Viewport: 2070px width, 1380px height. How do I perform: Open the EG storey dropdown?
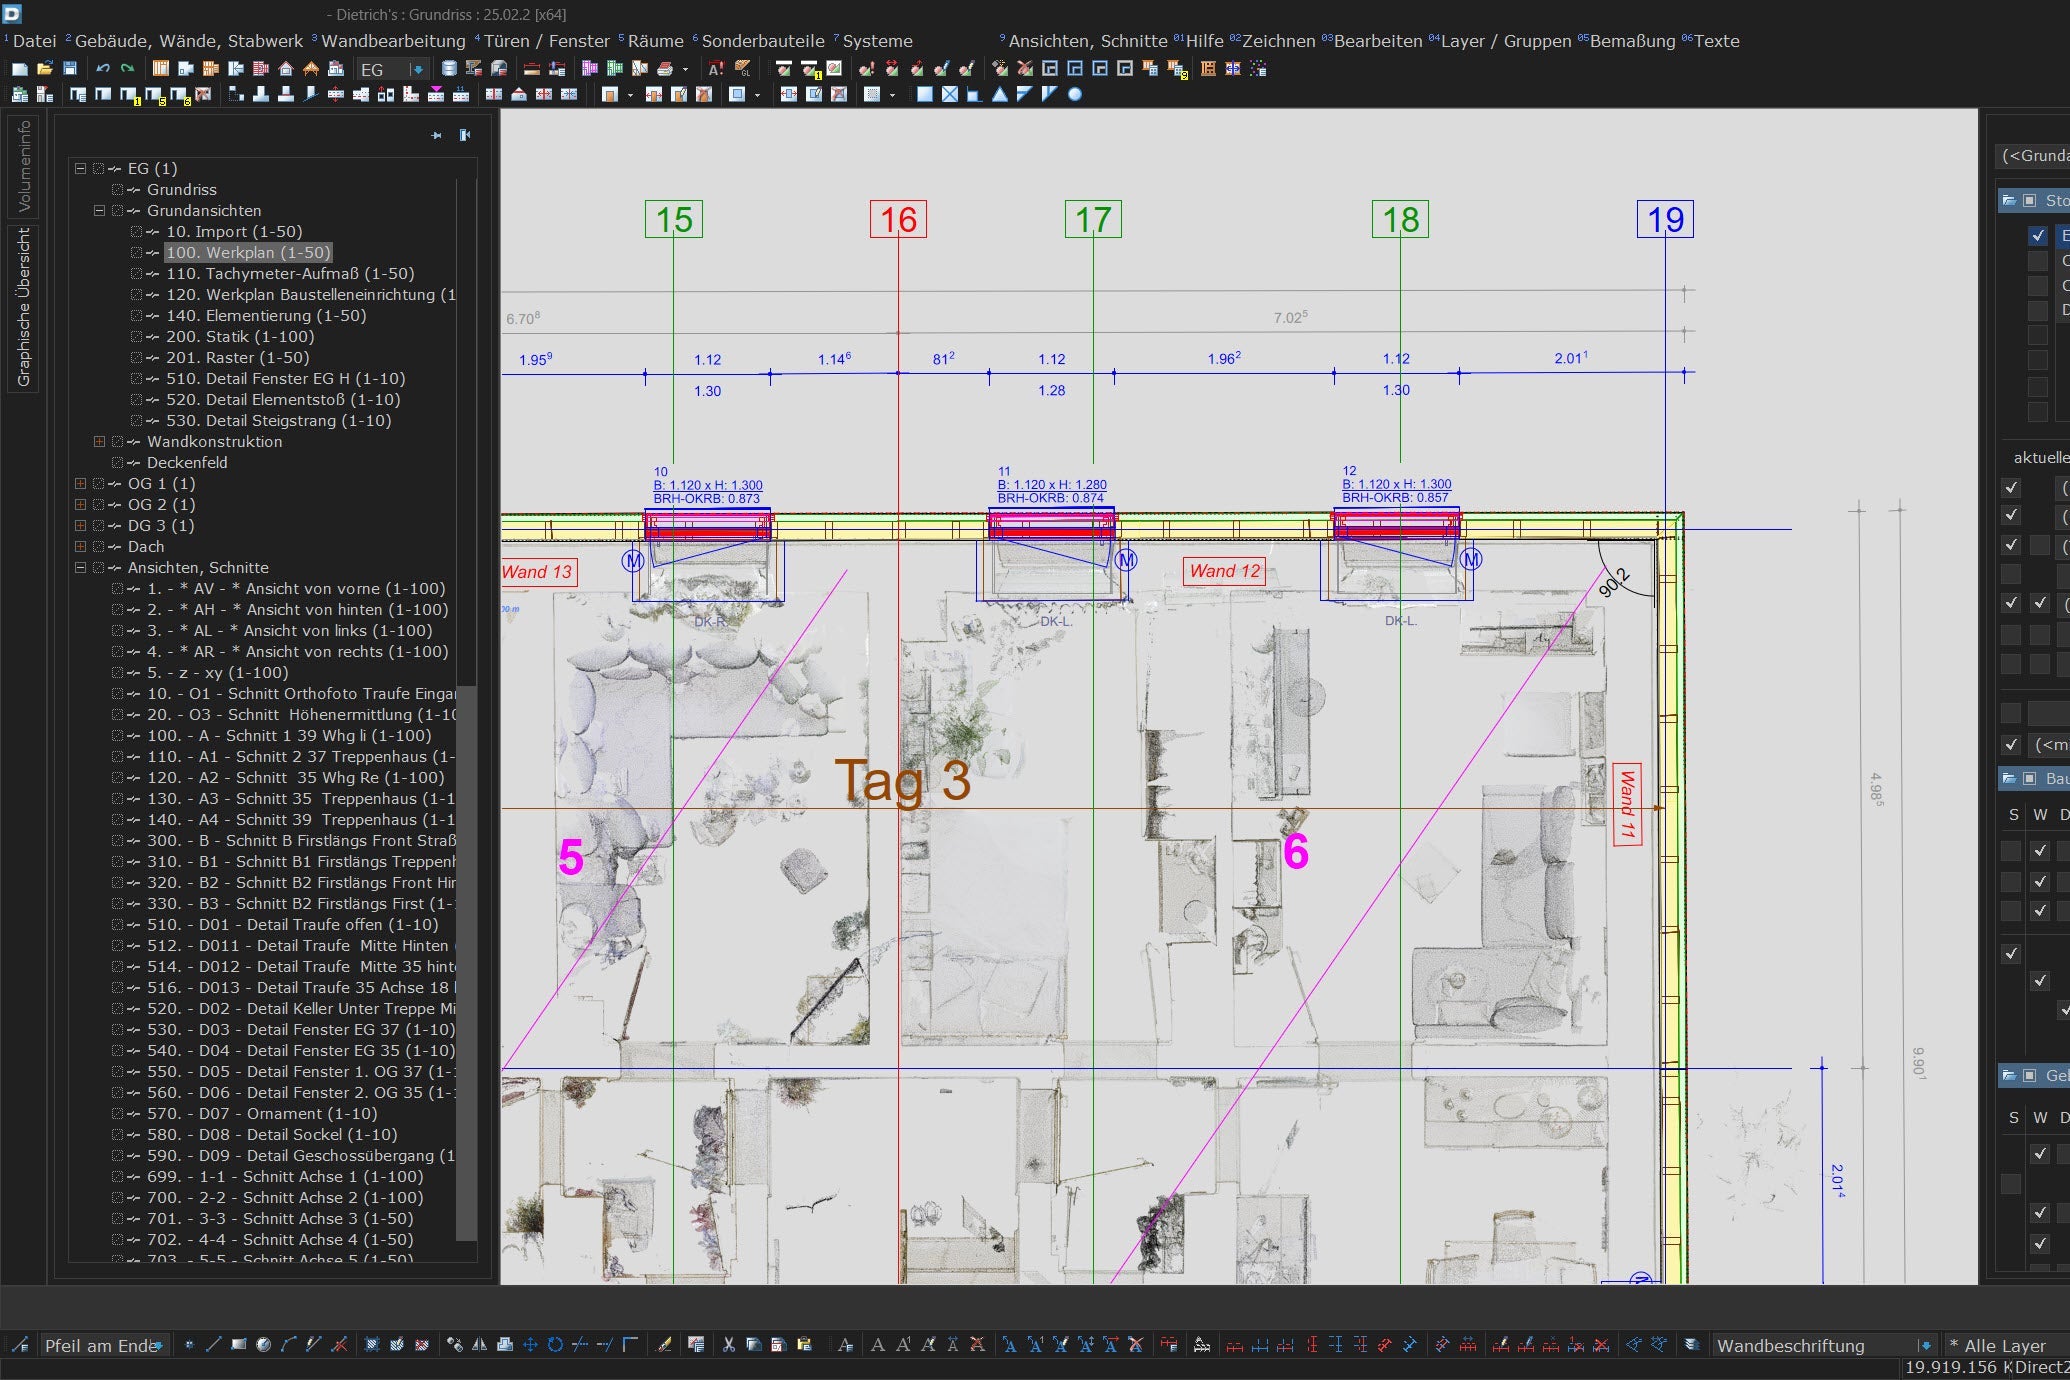[x=418, y=69]
